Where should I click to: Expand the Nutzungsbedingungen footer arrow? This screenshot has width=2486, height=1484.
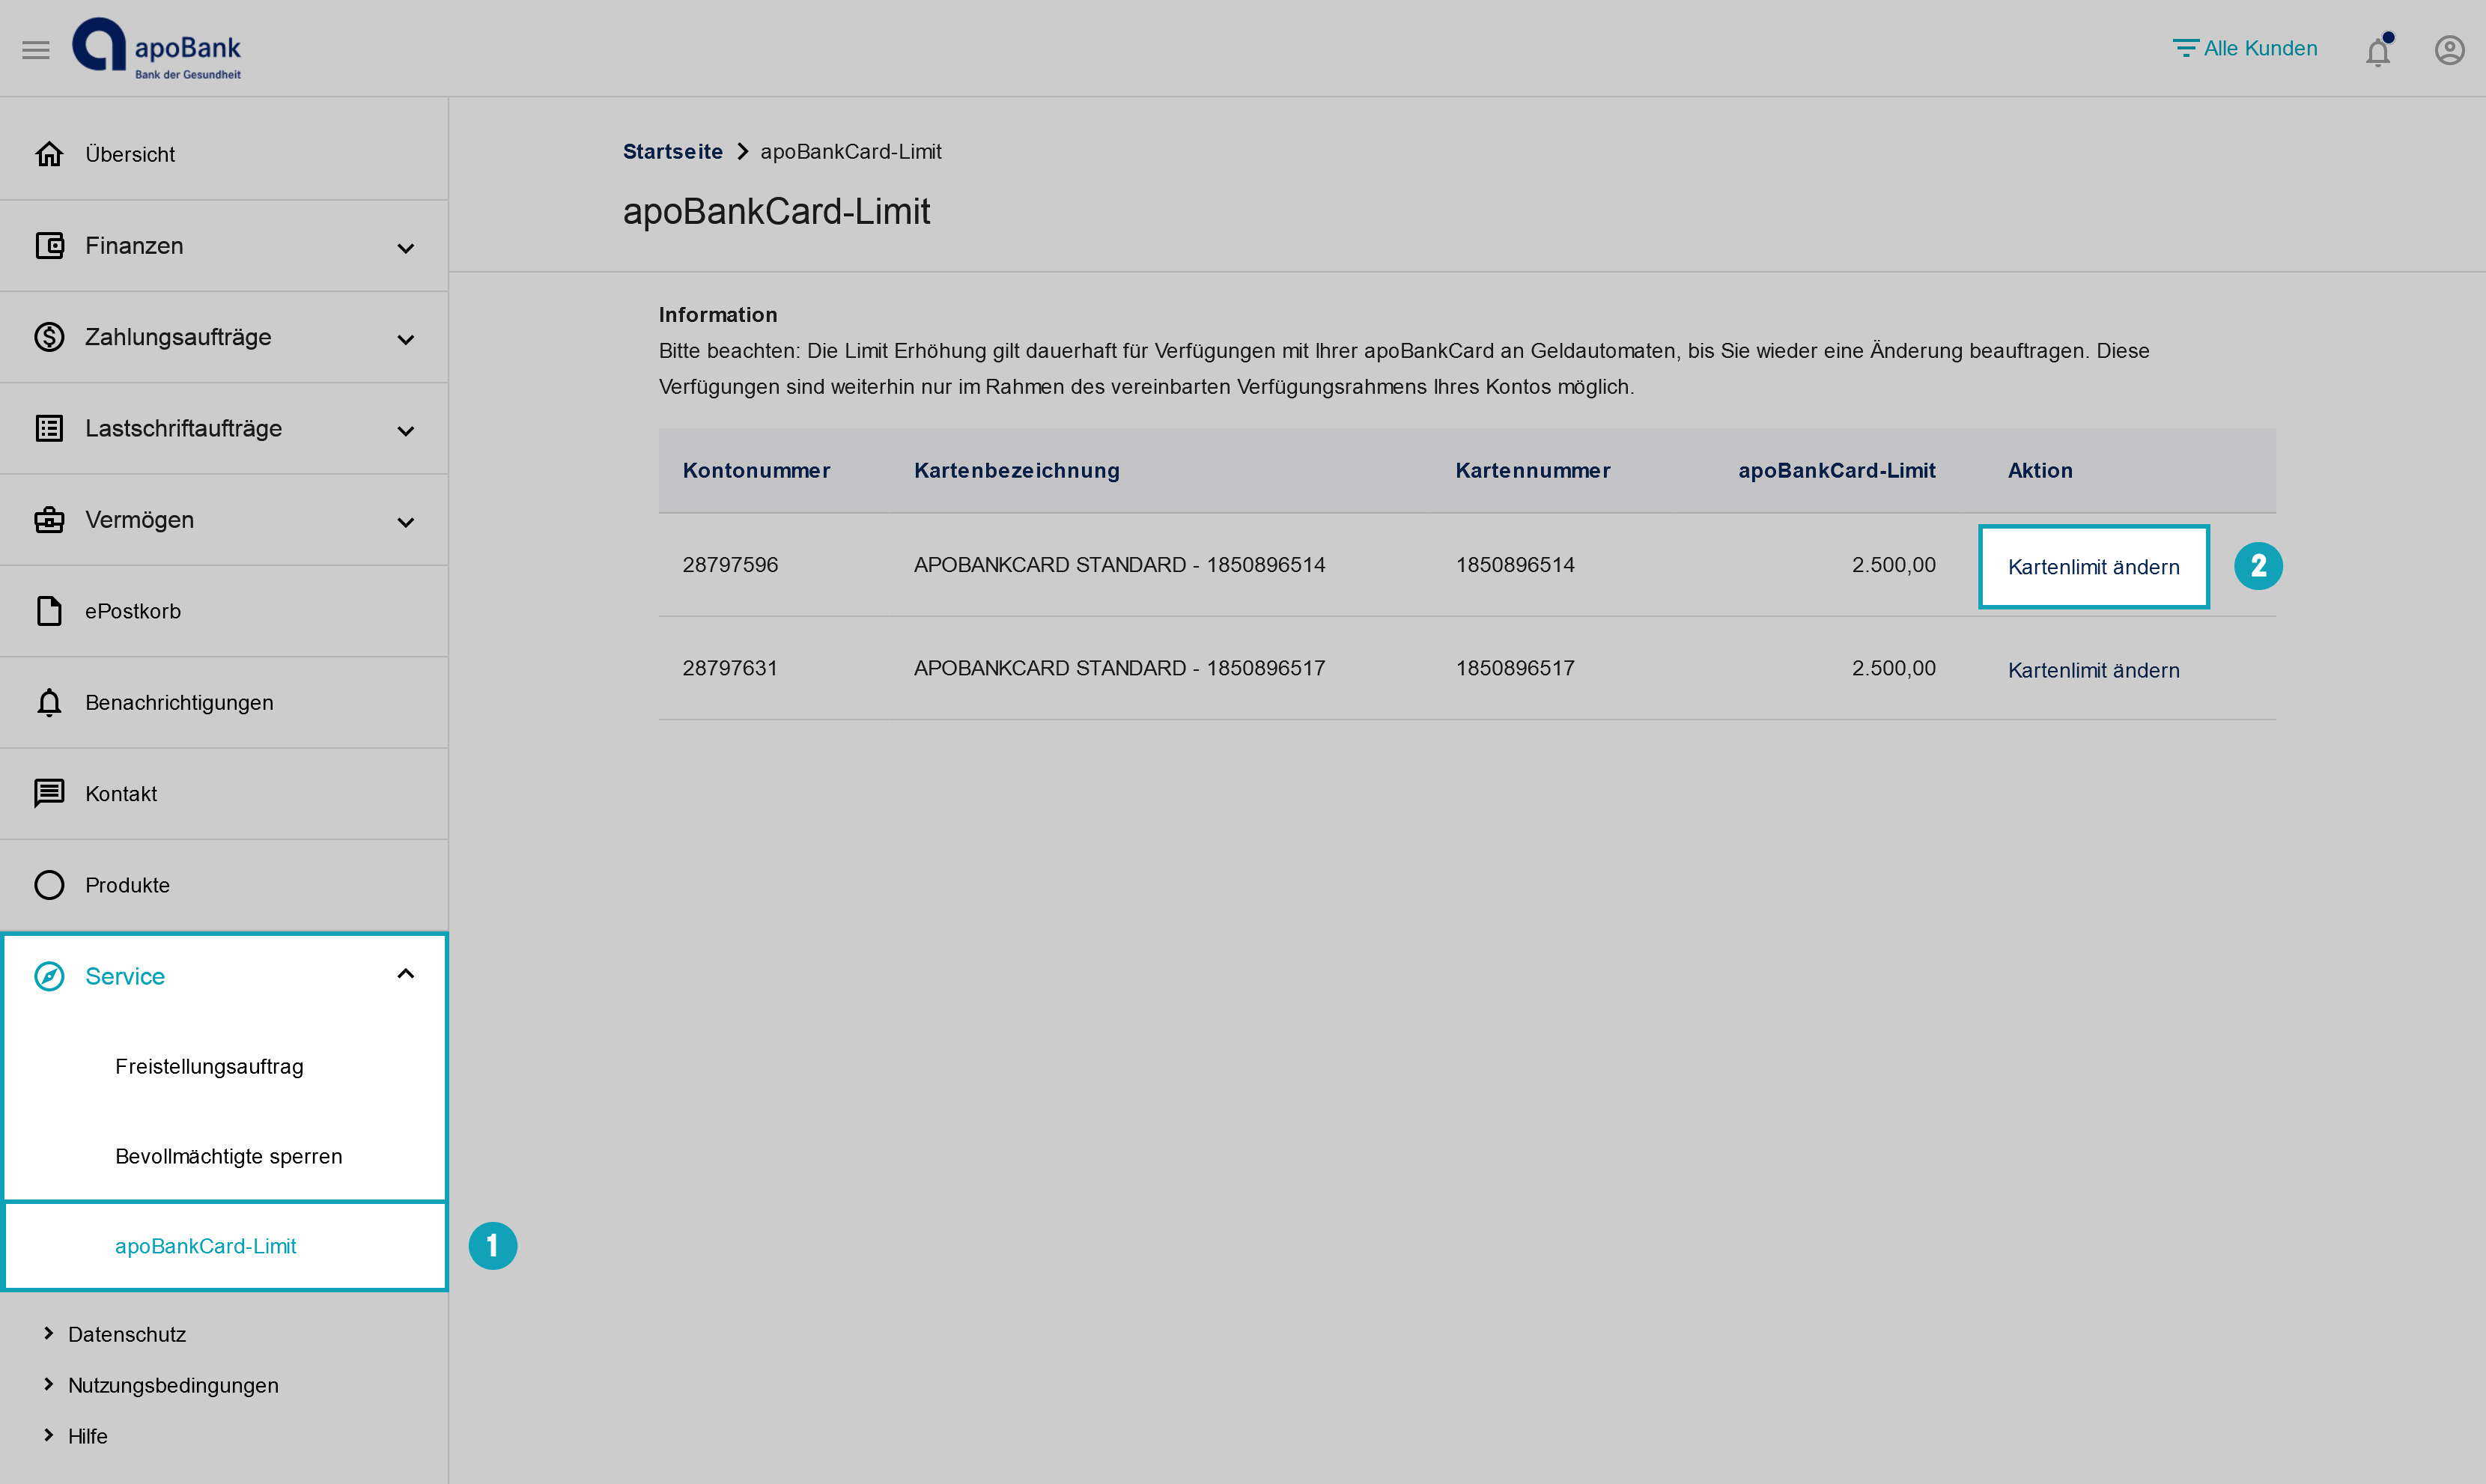click(x=48, y=1384)
